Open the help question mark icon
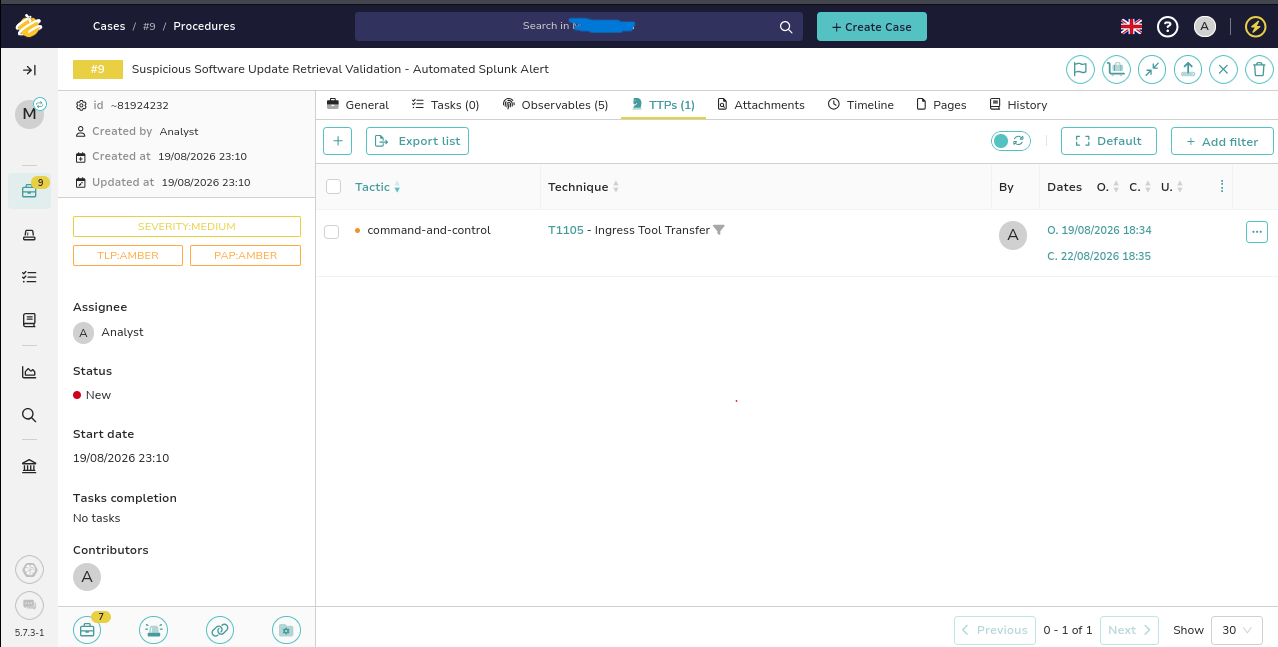 [x=1167, y=27]
